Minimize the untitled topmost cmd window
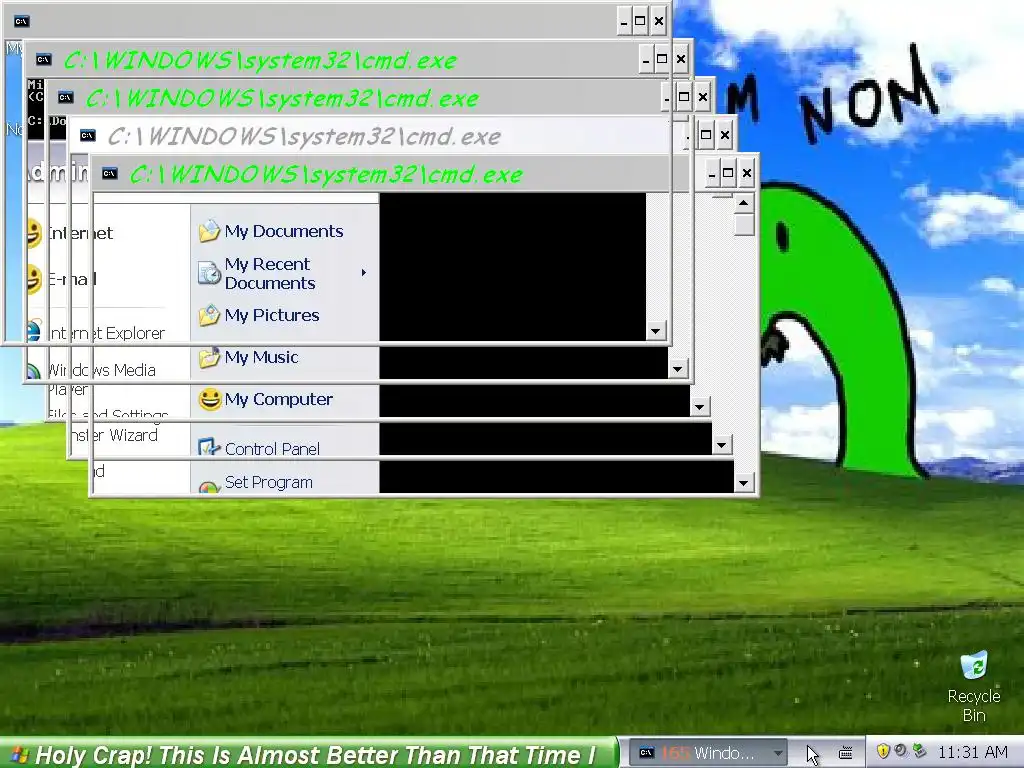Screen dimensions: 1024x768 624,21
